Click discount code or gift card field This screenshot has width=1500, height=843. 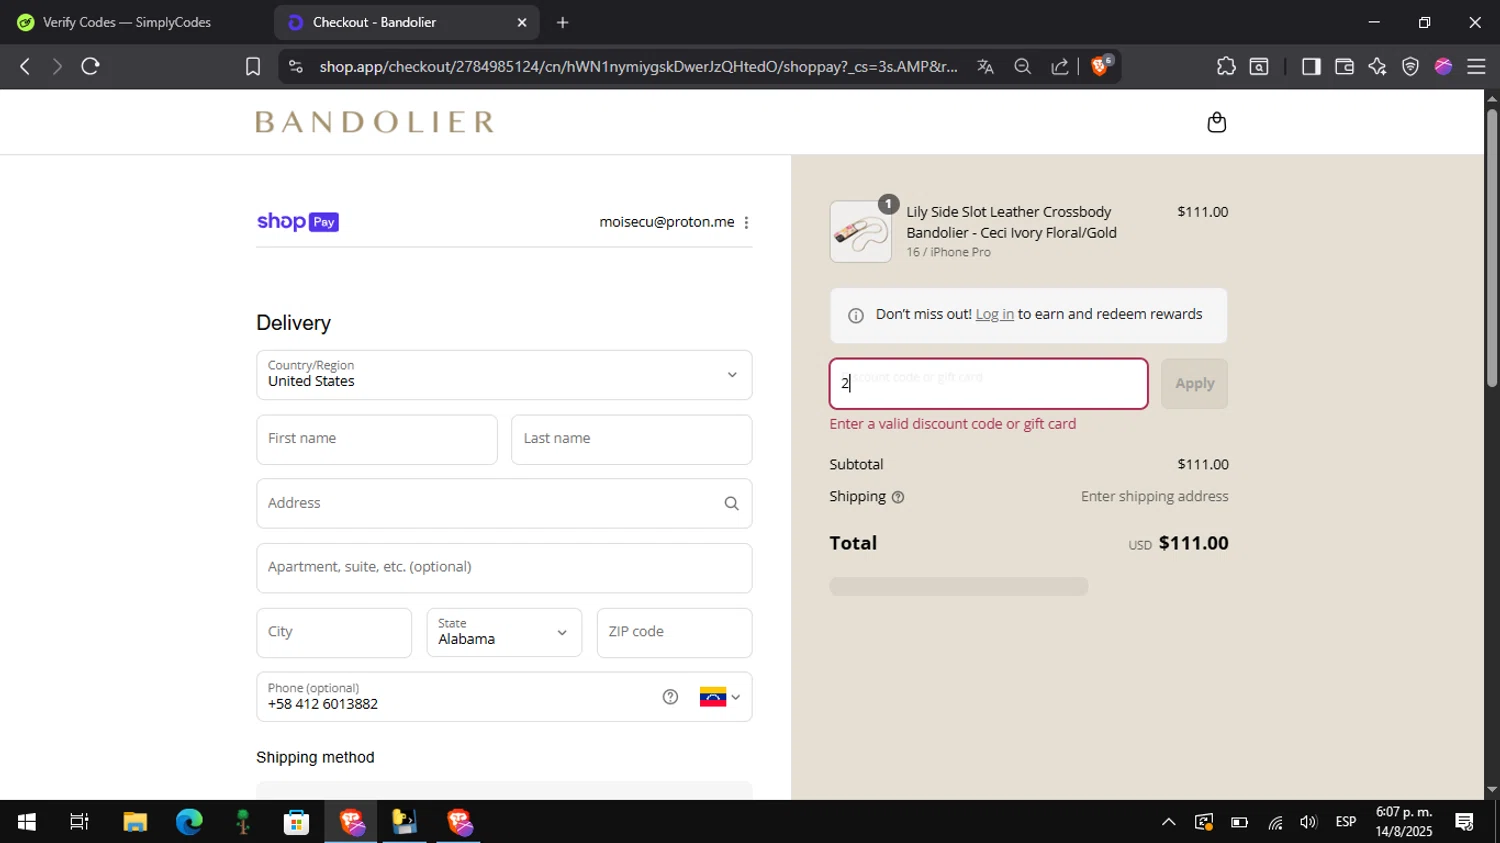coord(988,384)
